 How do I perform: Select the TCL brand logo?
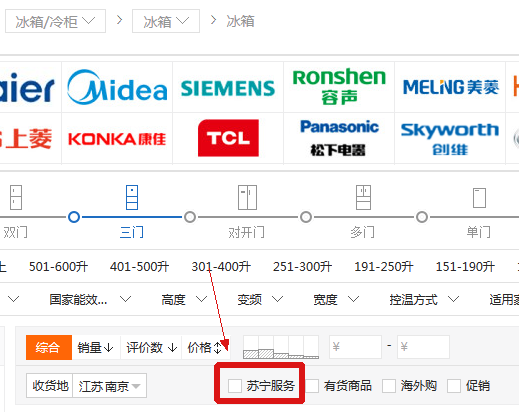pyautogui.click(x=228, y=138)
